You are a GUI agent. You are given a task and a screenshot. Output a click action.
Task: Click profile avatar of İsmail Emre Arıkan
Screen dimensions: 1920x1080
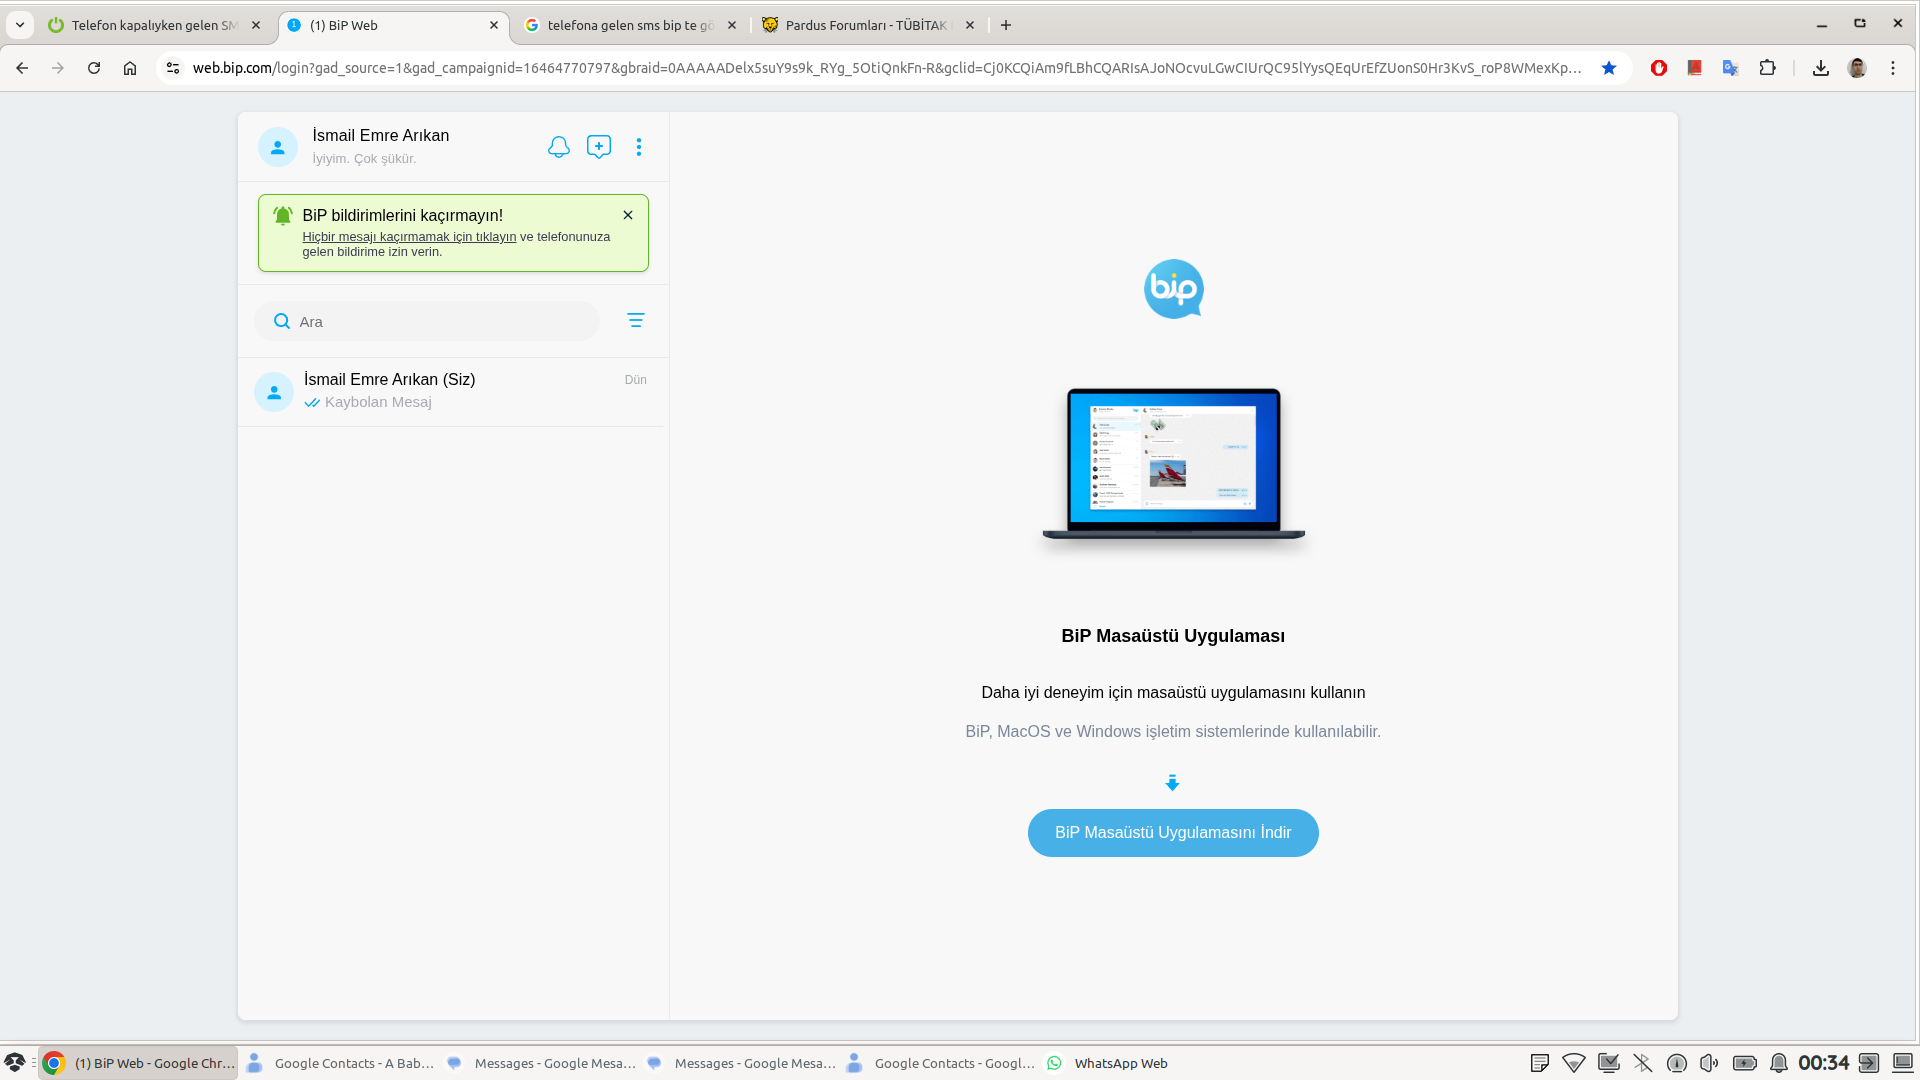[x=277, y=147]
